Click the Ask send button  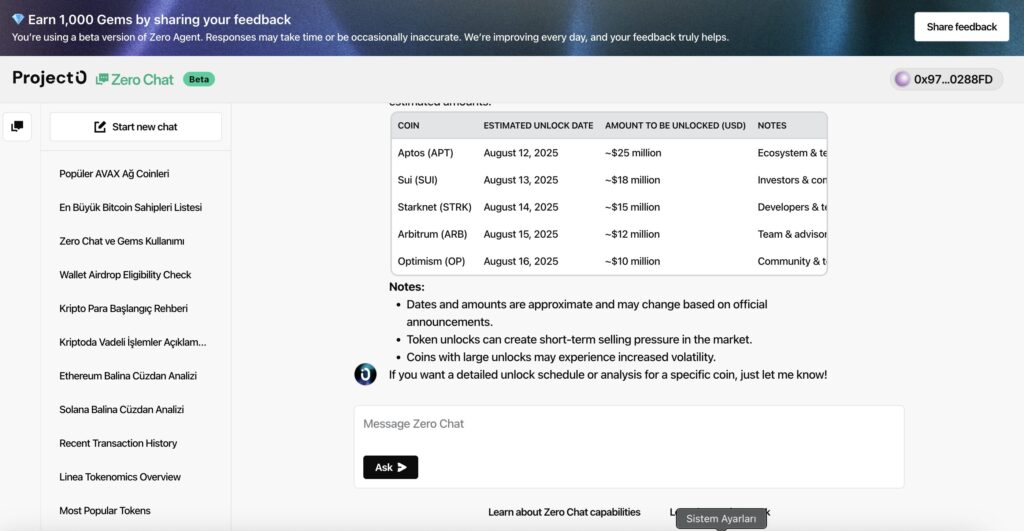tap(391, 467)
